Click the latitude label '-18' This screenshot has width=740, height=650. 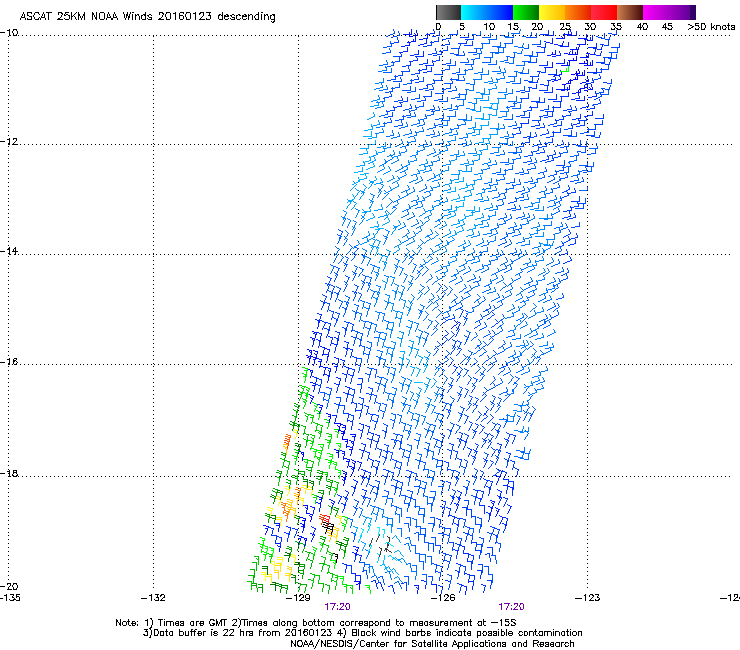tap(9, 473)
